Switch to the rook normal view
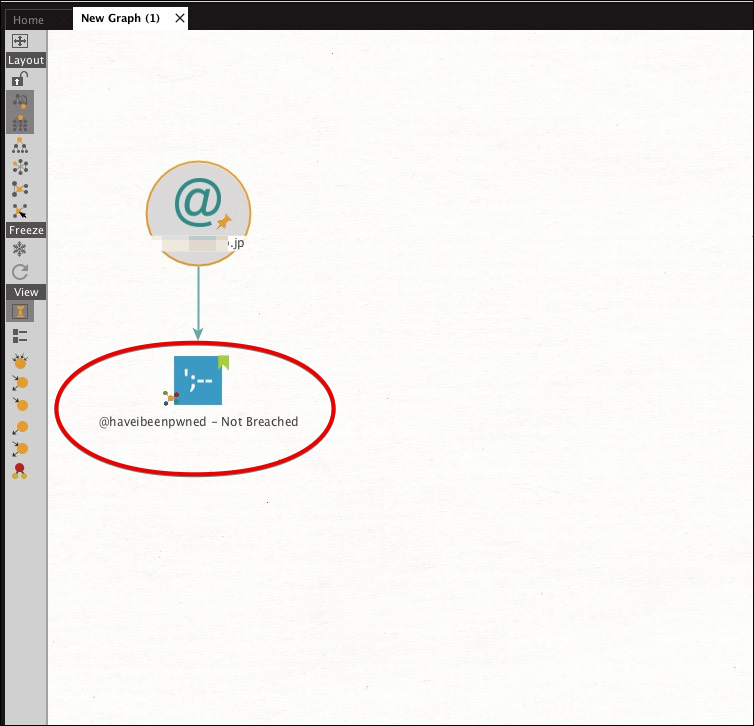The width and height of the screenshot is (754, 726). (20, 312)
